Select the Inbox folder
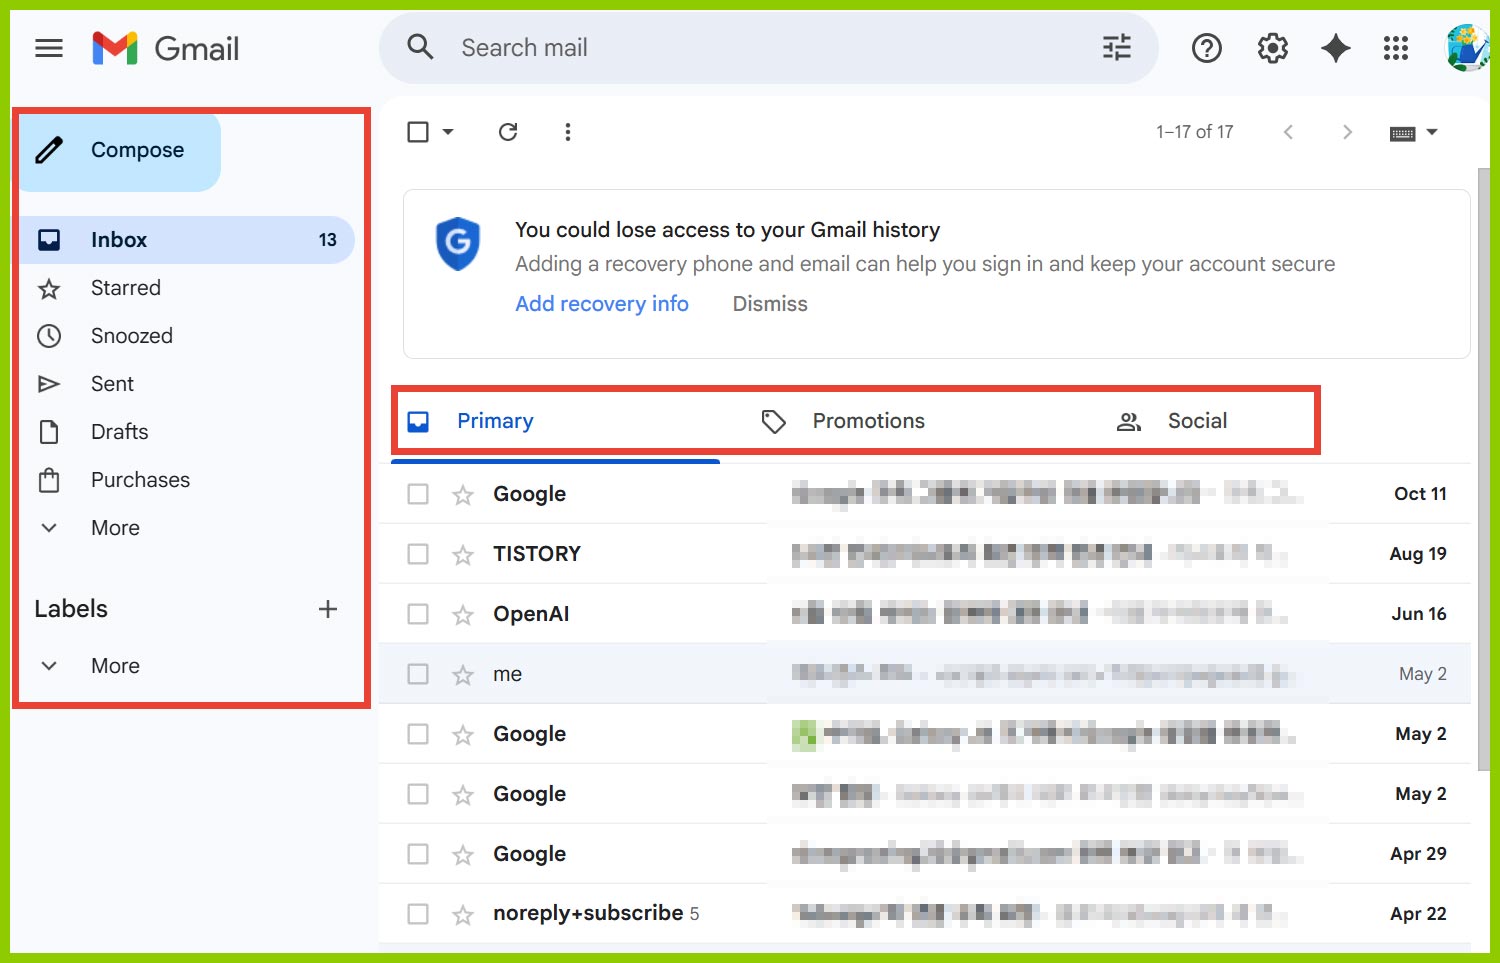This screenshot has width=1500, height=963. click(x=186, y=240)
